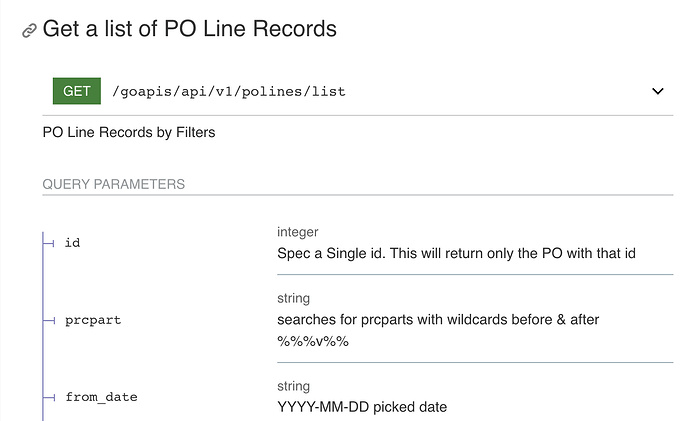Click the 'string' type label for from_date
This screenshot has height=421, width=690.
pyautogui.click(x=294, y=386)
